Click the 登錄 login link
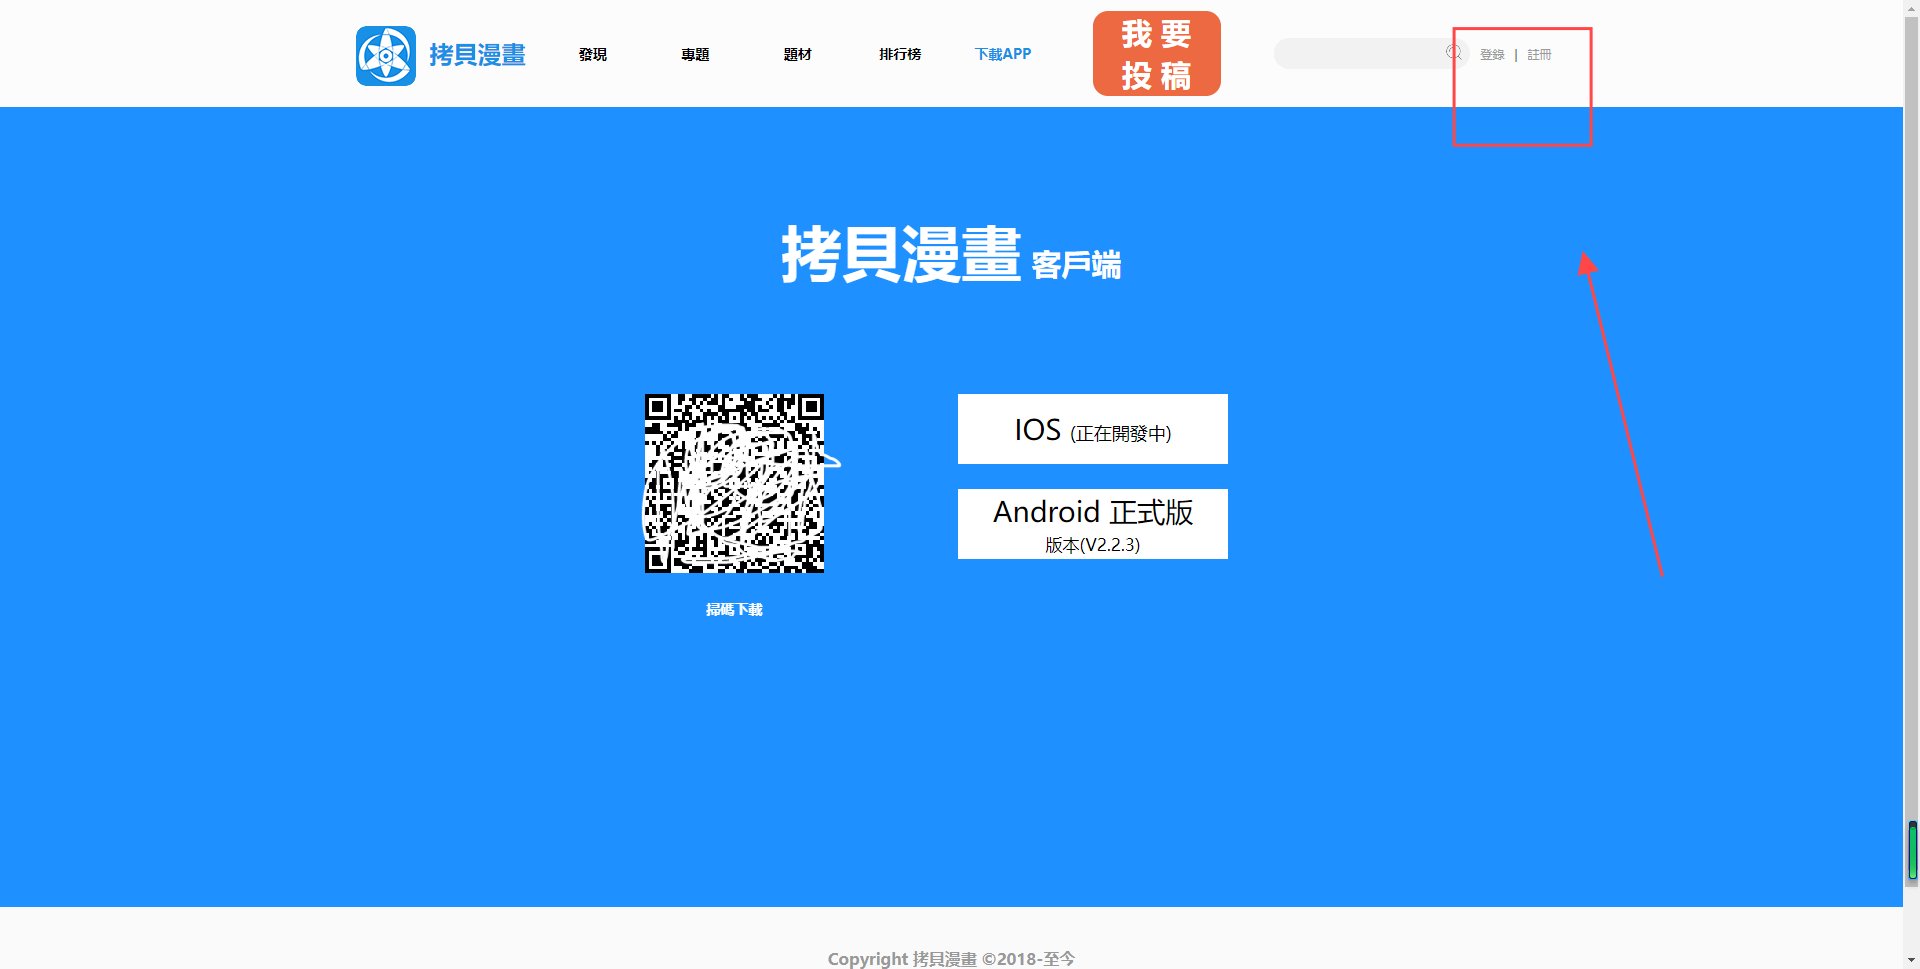The height and width of the screenshot is (969, 1920). point(1492,55)
